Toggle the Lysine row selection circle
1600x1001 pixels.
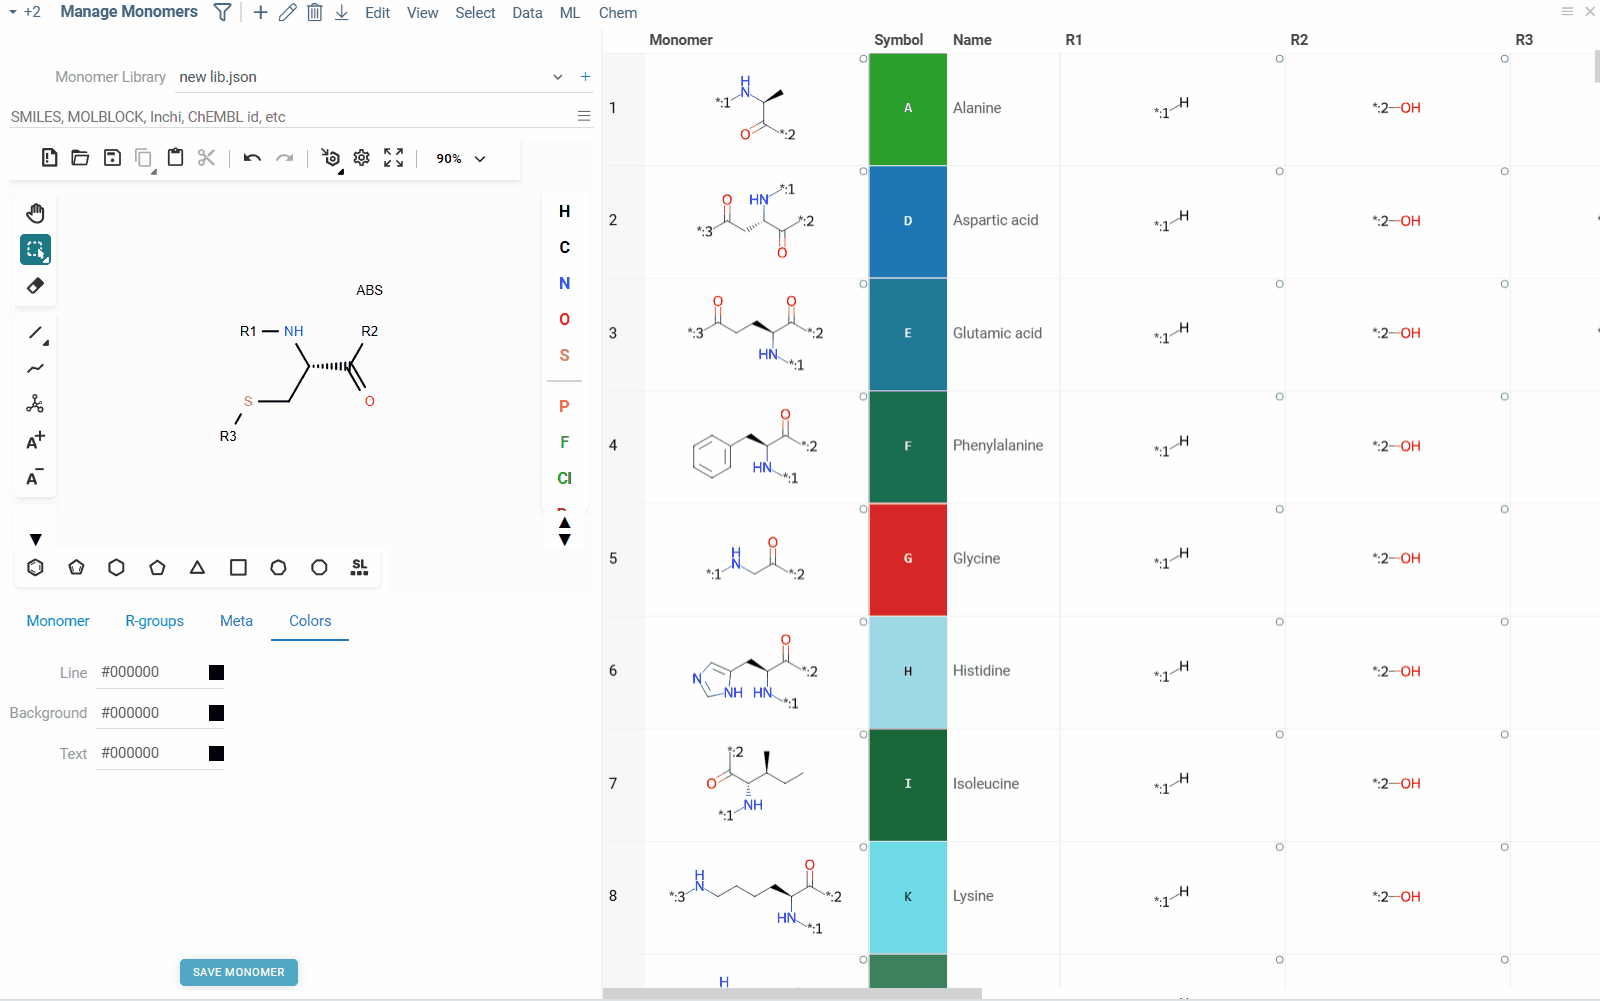pos(862,848)
